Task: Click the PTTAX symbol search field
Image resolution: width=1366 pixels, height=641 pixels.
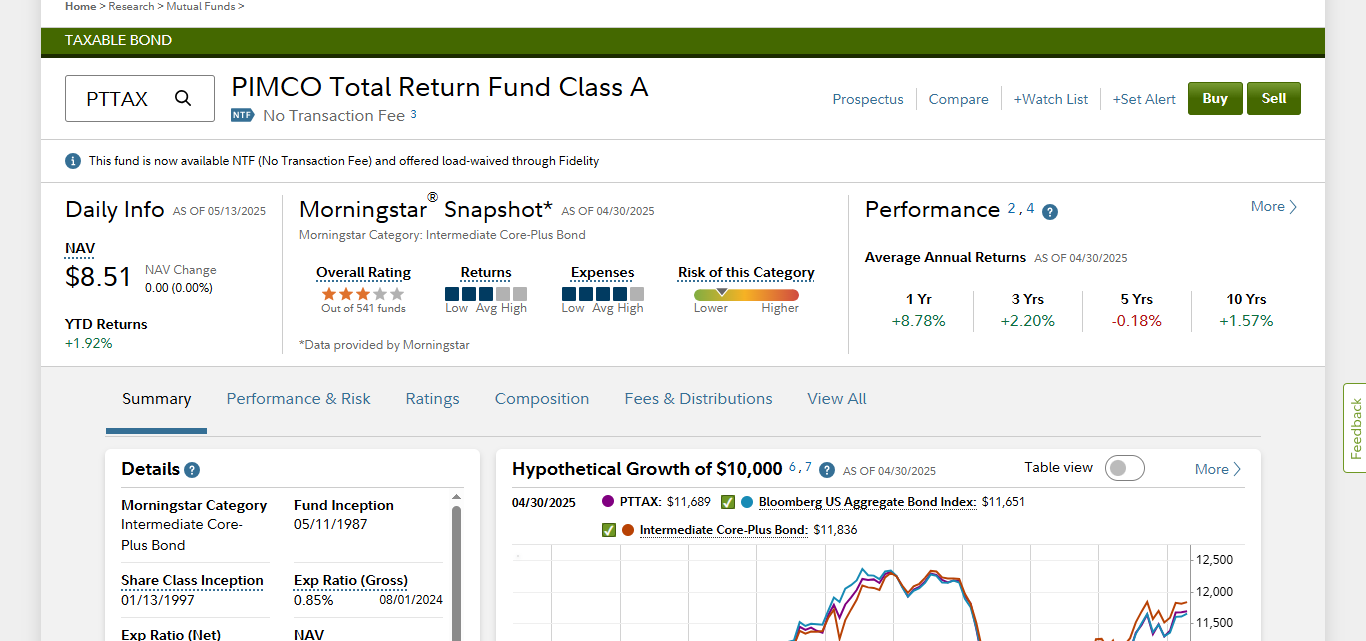Action: 140,98
